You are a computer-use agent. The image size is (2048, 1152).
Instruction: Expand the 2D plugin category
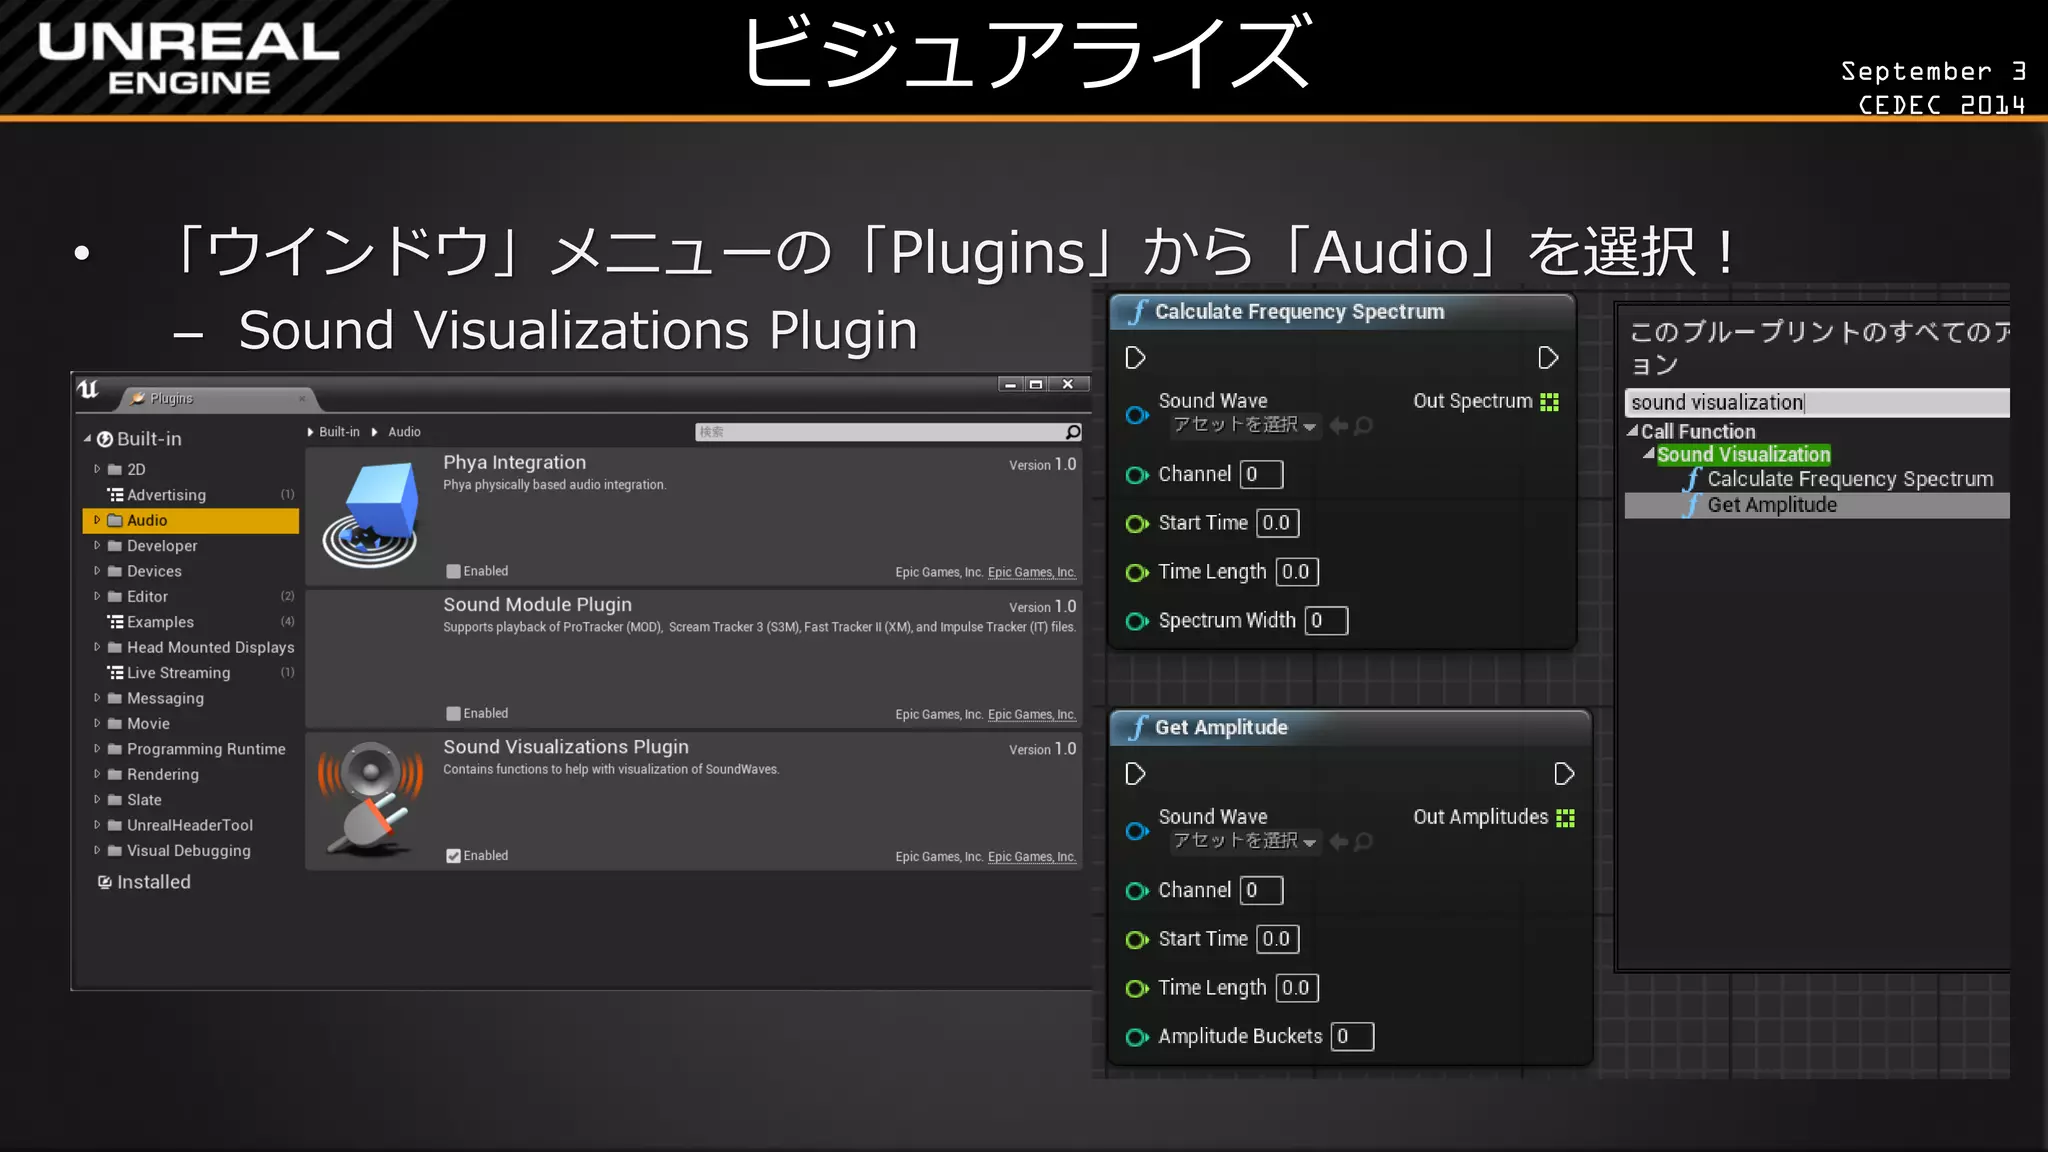pyautogui.click(x=97, y=468)
